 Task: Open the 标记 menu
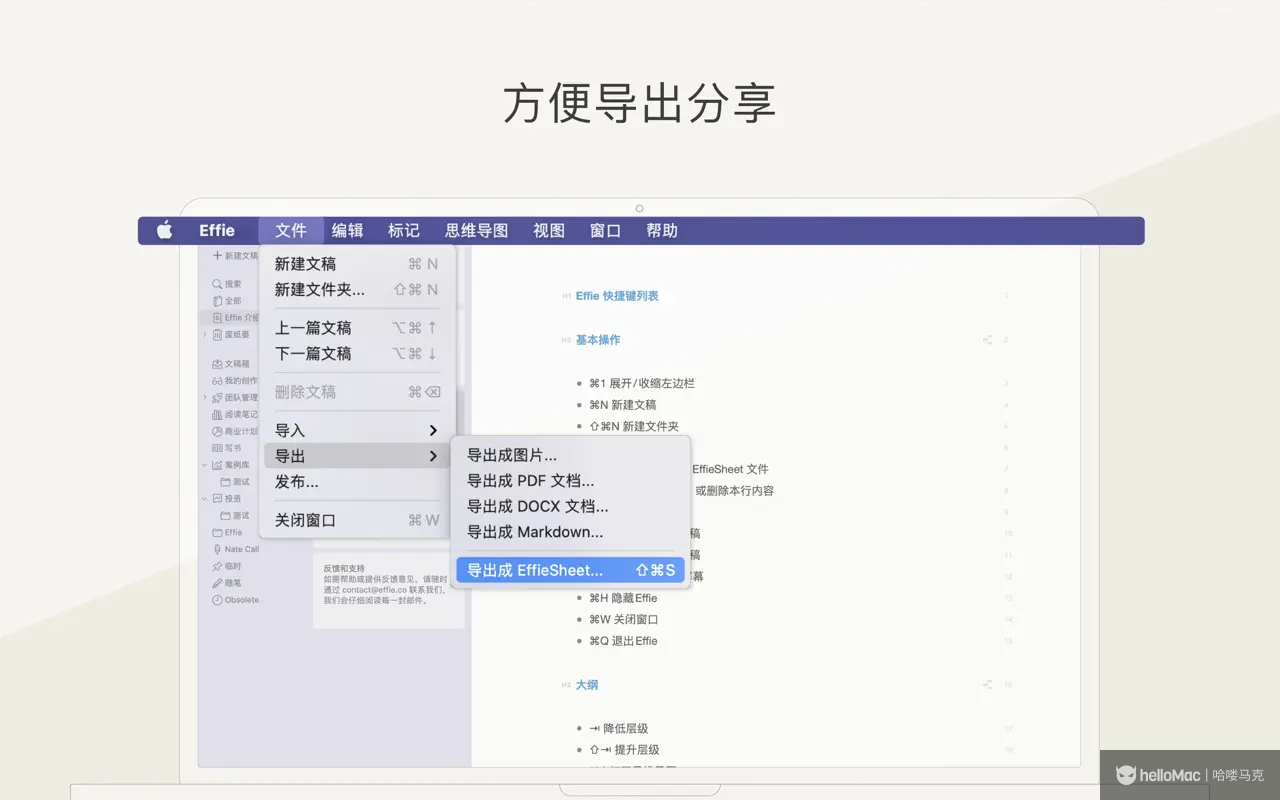[404, 231]
